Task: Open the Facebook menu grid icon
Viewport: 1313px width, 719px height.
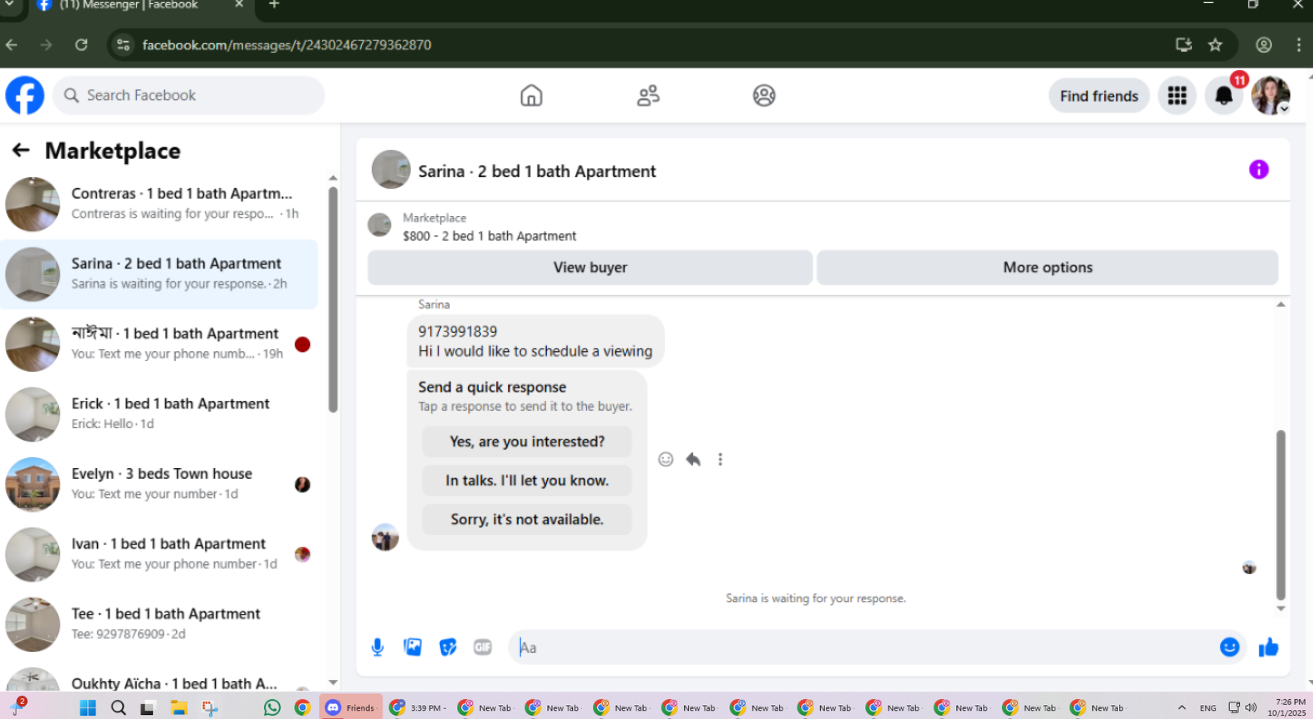Action: pyautogui.click(x=1177, y=96)
